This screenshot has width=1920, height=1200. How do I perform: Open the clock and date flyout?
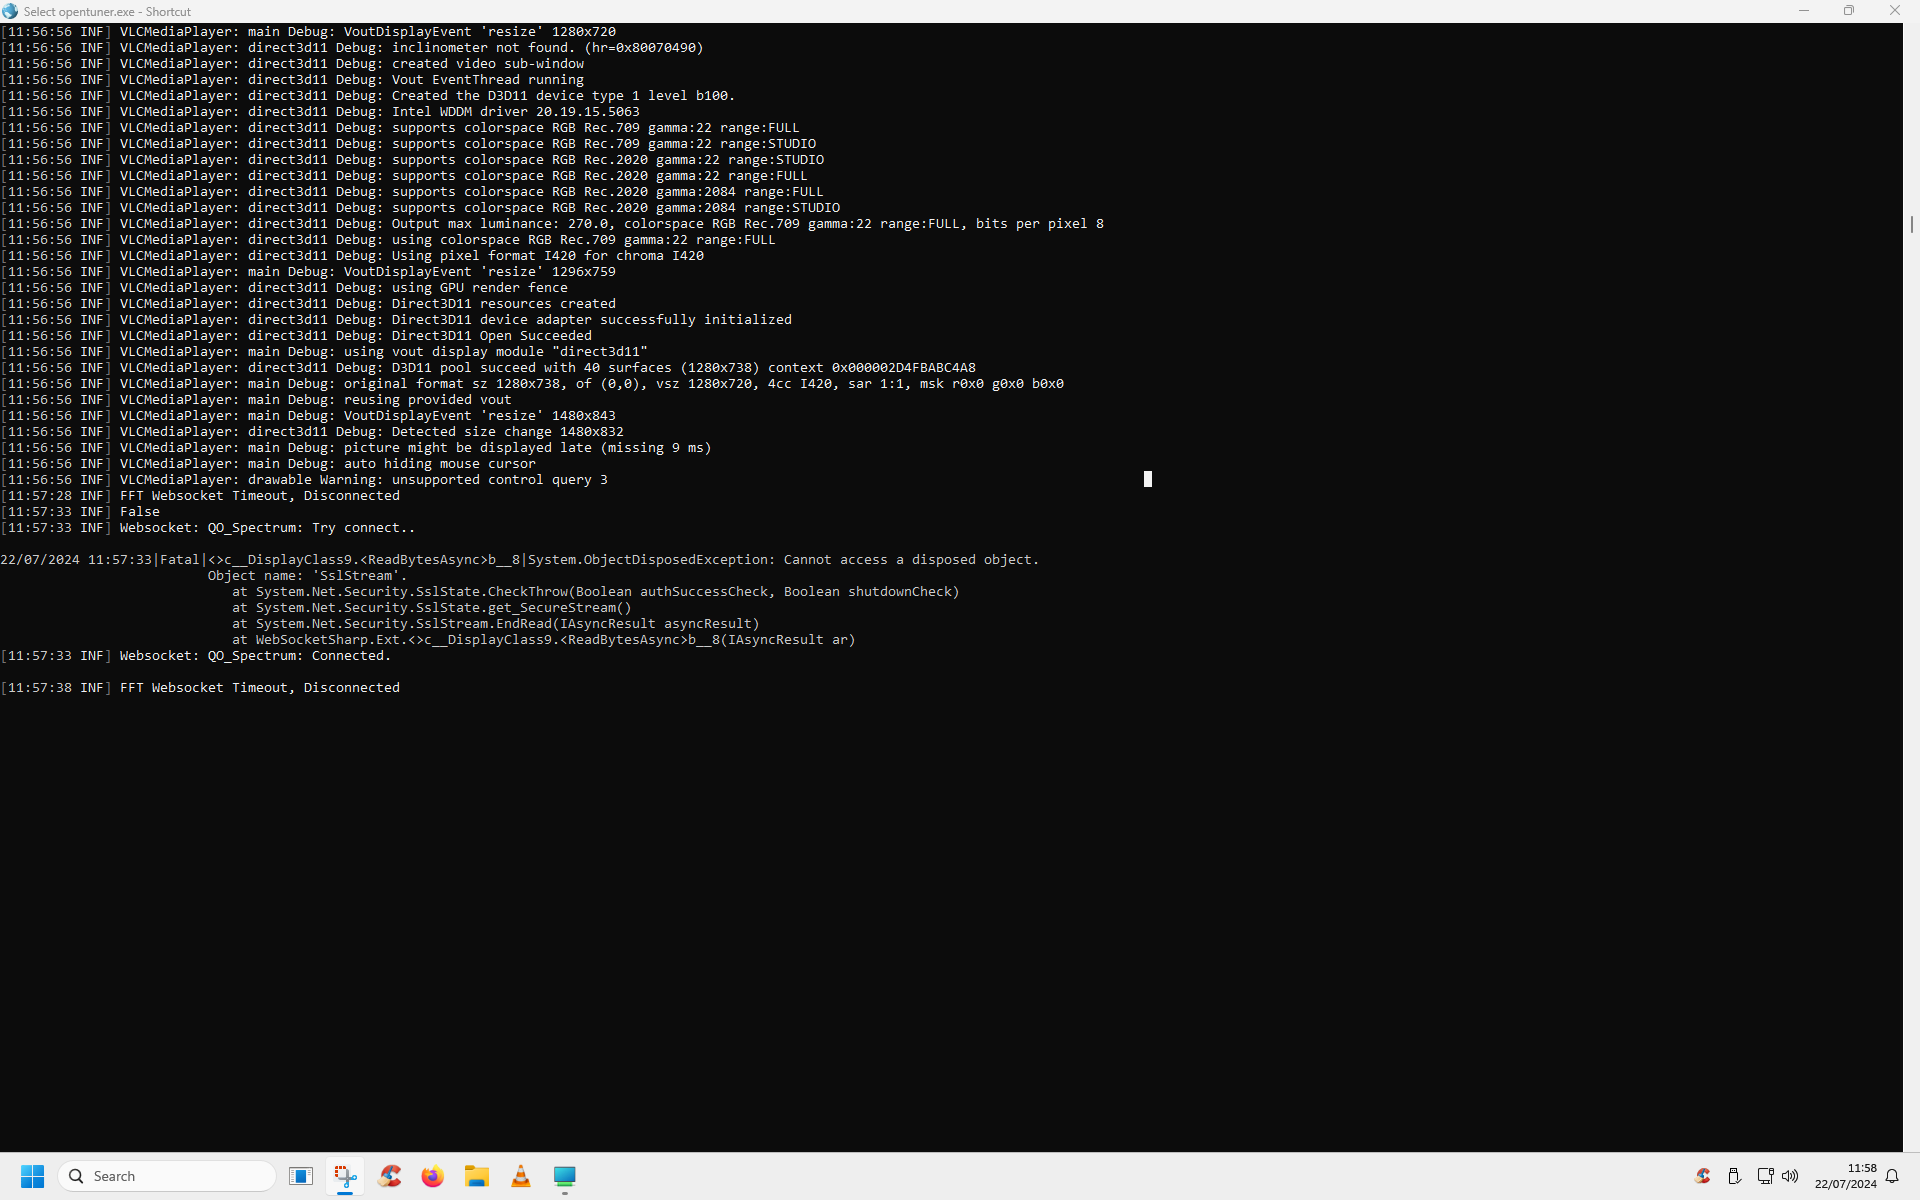(x=1846, y=1176)
